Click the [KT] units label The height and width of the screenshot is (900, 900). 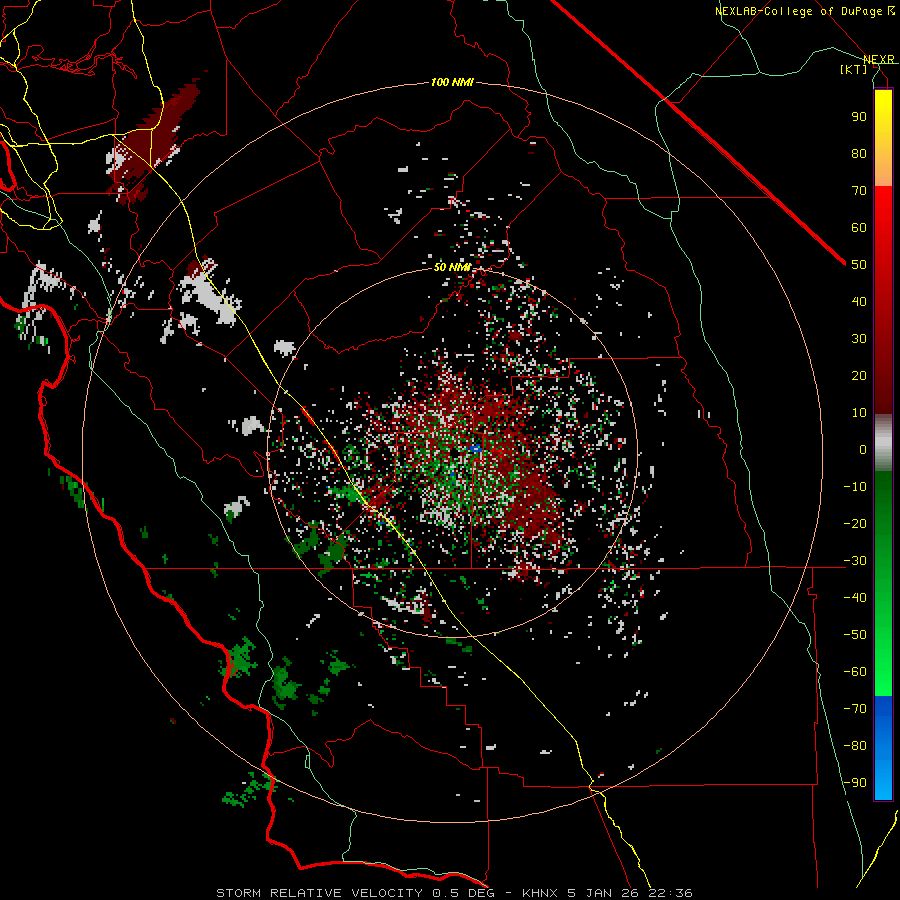coord(853,69)
